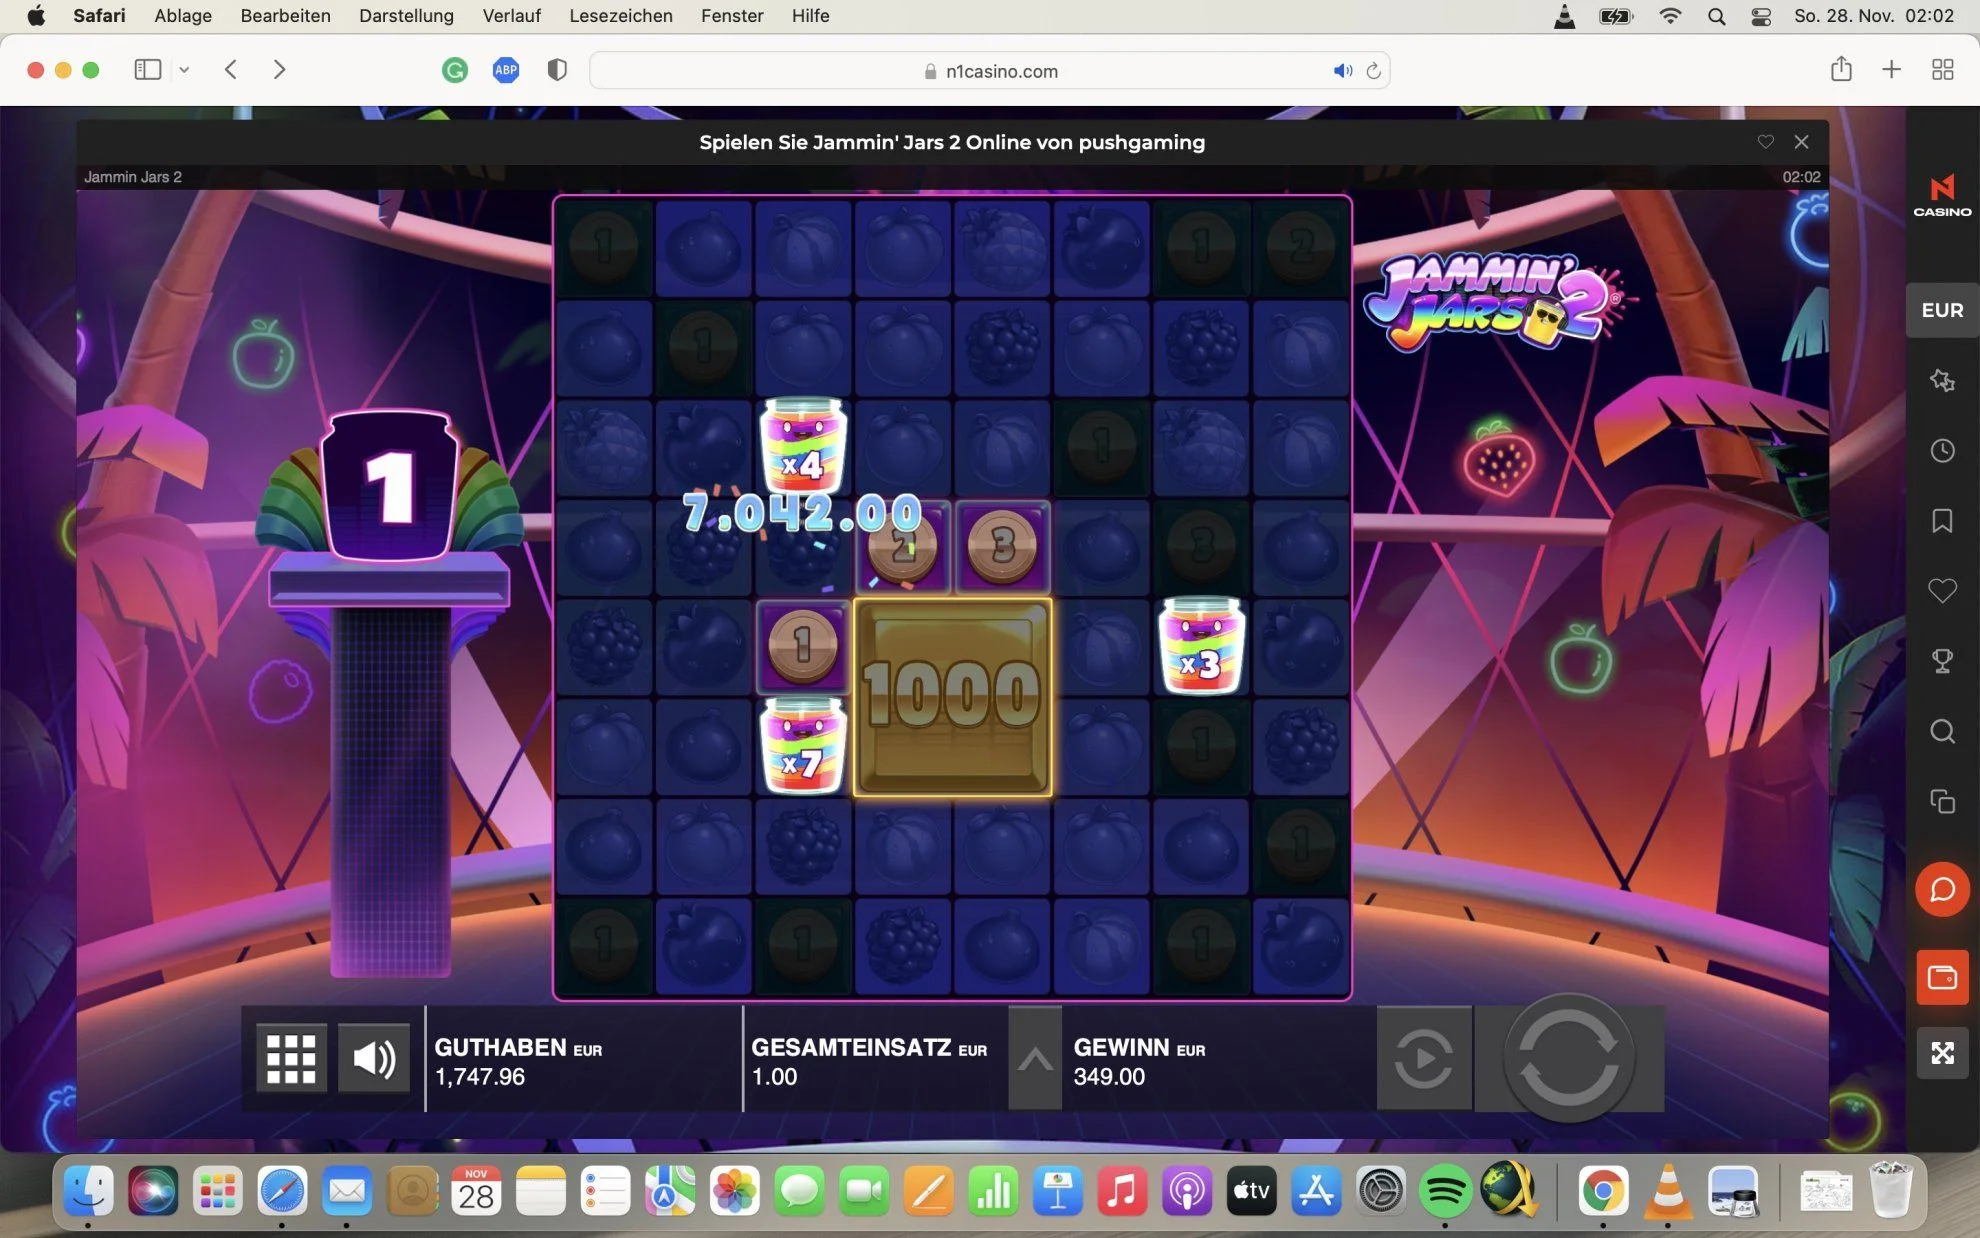Click the overlapping squares icon in the casino sidebar
1980x1238 pixels.
[1942, 802]
